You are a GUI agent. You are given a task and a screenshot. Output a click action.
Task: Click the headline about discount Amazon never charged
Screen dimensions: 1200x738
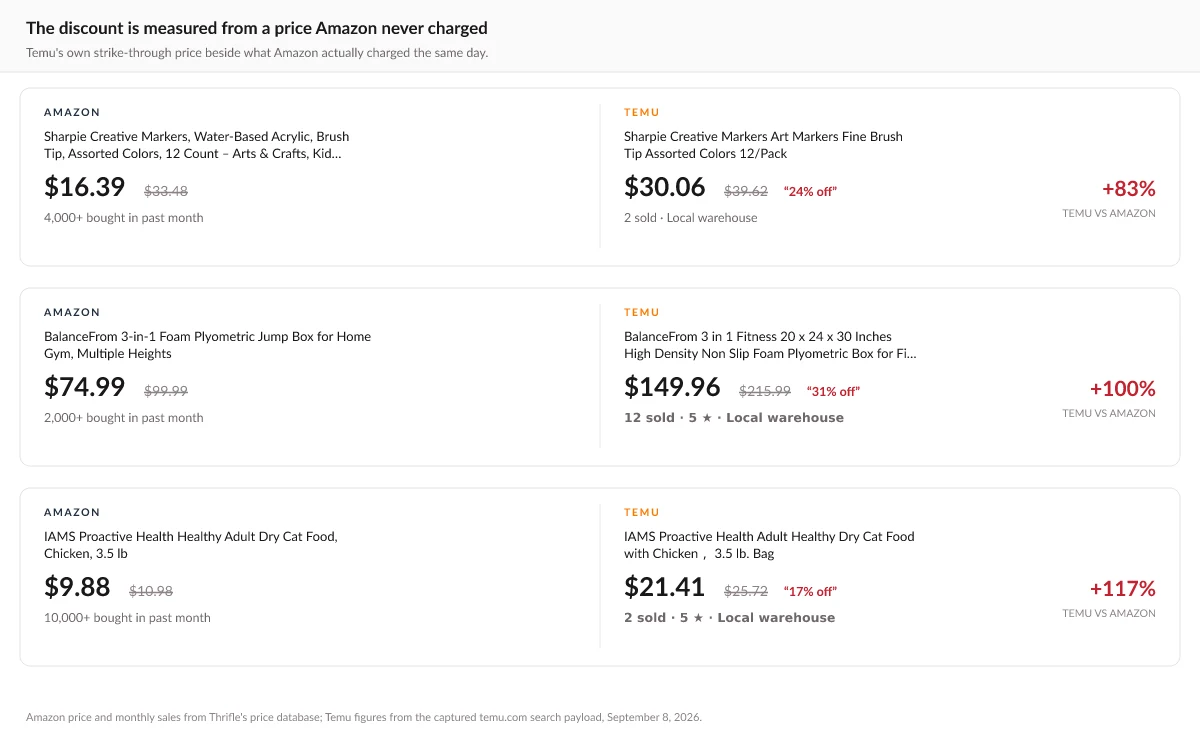pos(257,28)
